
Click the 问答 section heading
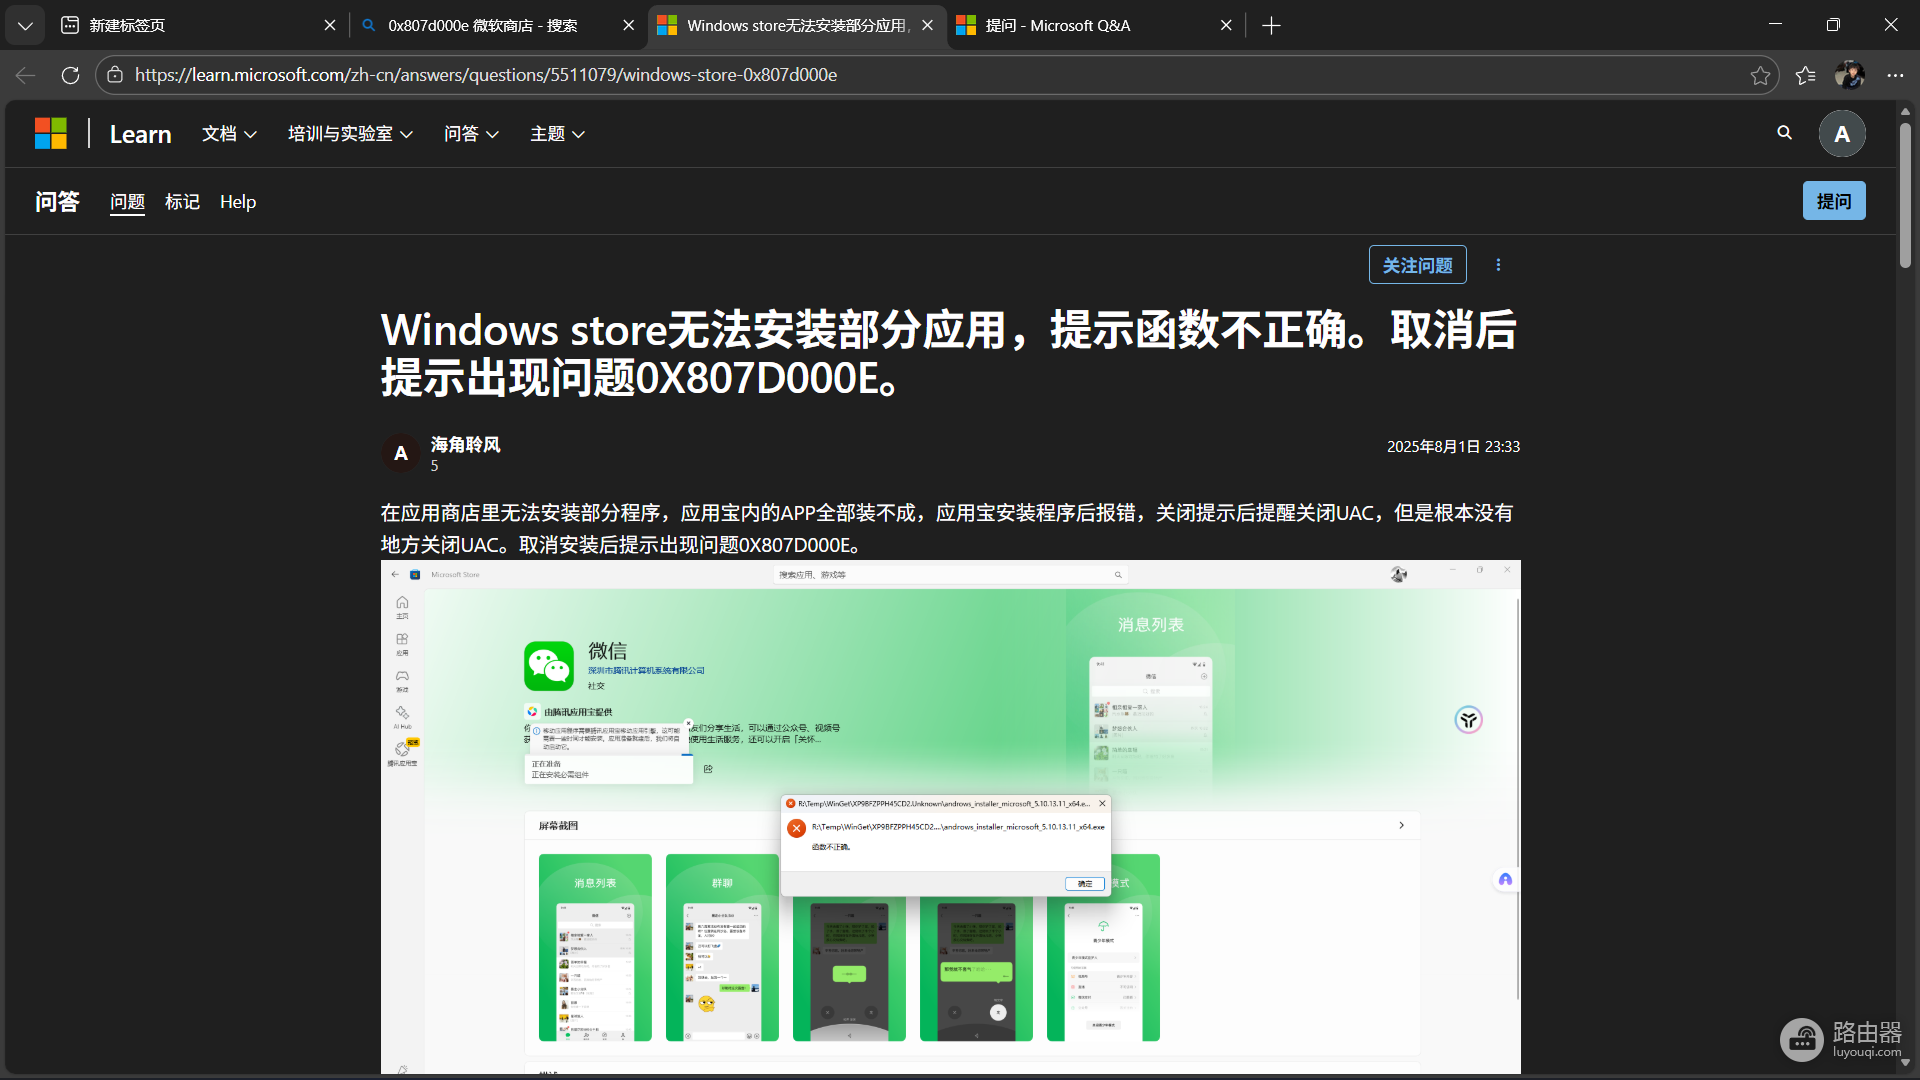coord(57,202)
